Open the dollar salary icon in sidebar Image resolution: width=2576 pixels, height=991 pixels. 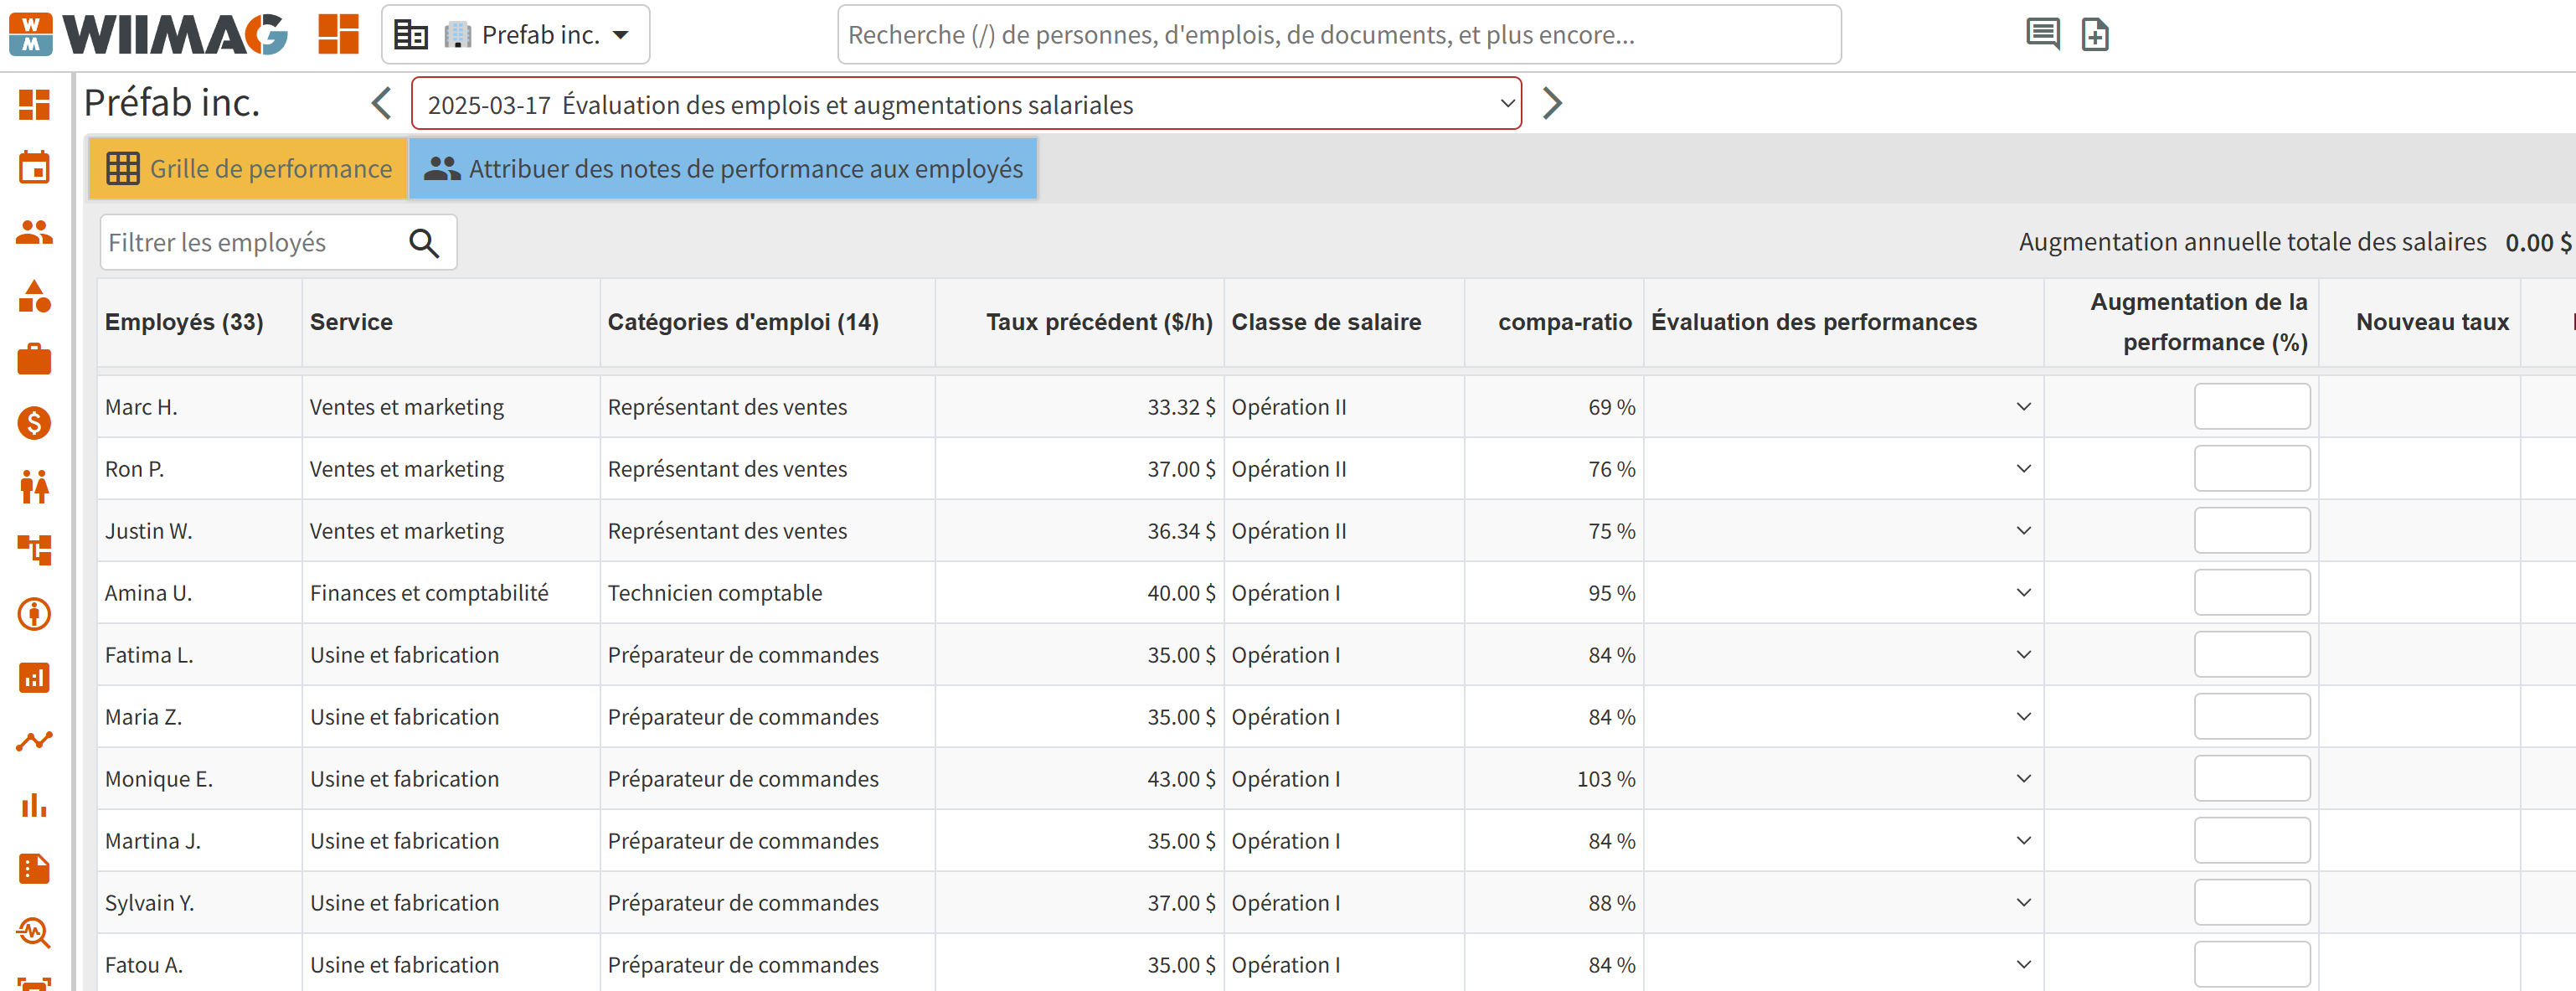(x=34, y=423)
